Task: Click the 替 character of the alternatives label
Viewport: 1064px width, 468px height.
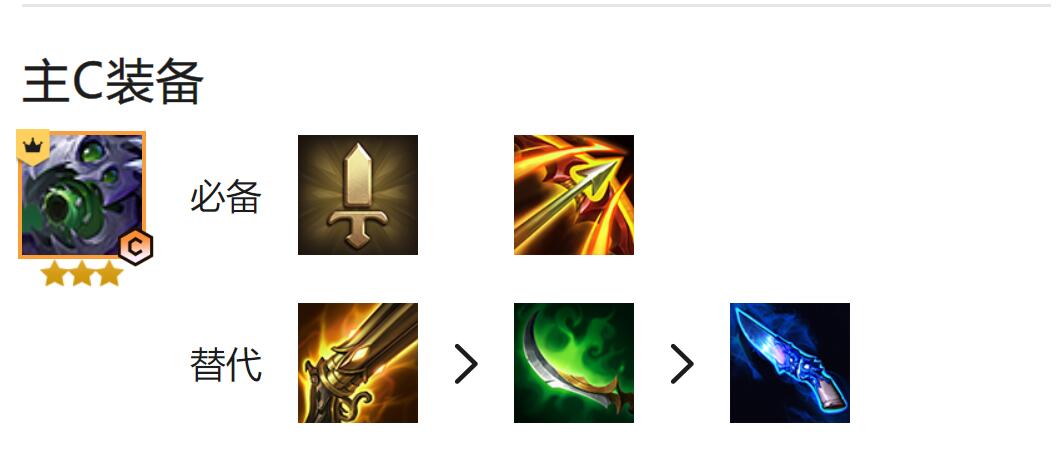Action: pyautogui.click(x=208, y=365)
